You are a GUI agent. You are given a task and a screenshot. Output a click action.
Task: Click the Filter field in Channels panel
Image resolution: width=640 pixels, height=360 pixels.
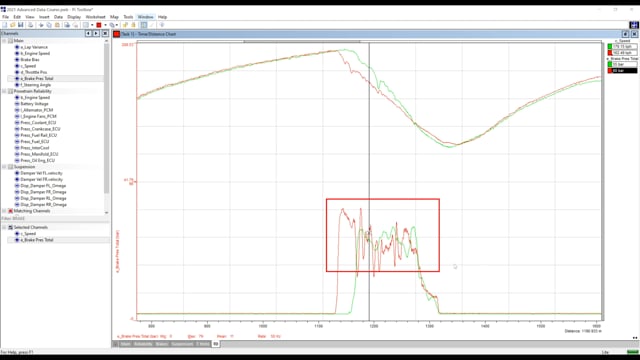[x=55, y=219]
